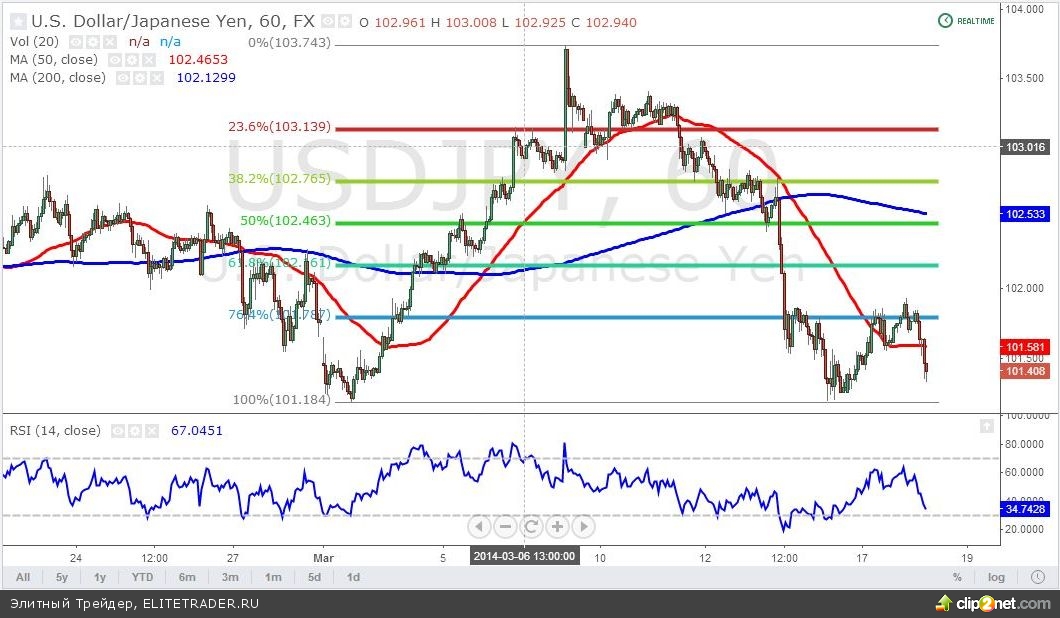Remove the Vol (20) indicator

(x=110, y=42)
